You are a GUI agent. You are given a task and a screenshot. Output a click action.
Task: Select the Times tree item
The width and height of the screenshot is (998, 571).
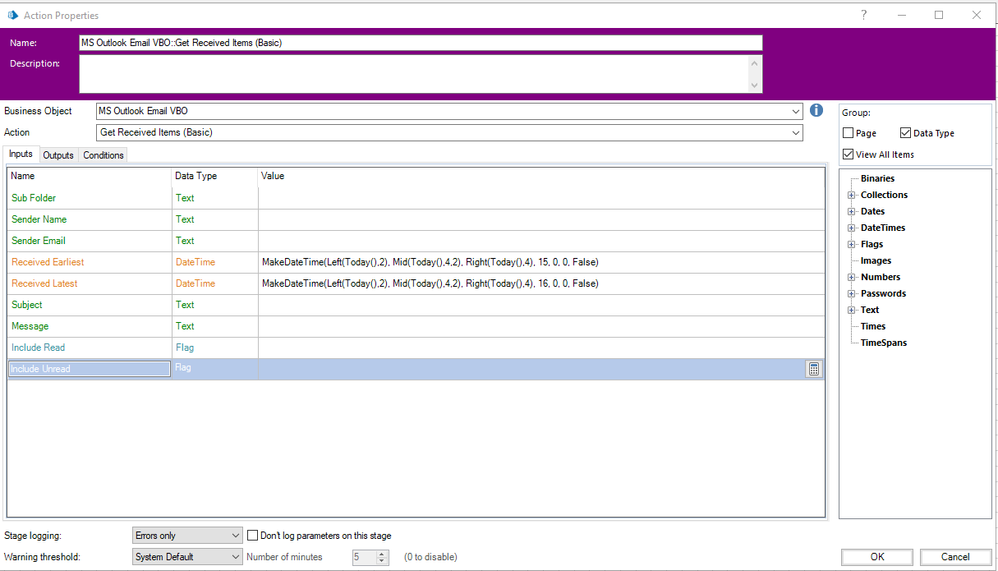point(873,326)
